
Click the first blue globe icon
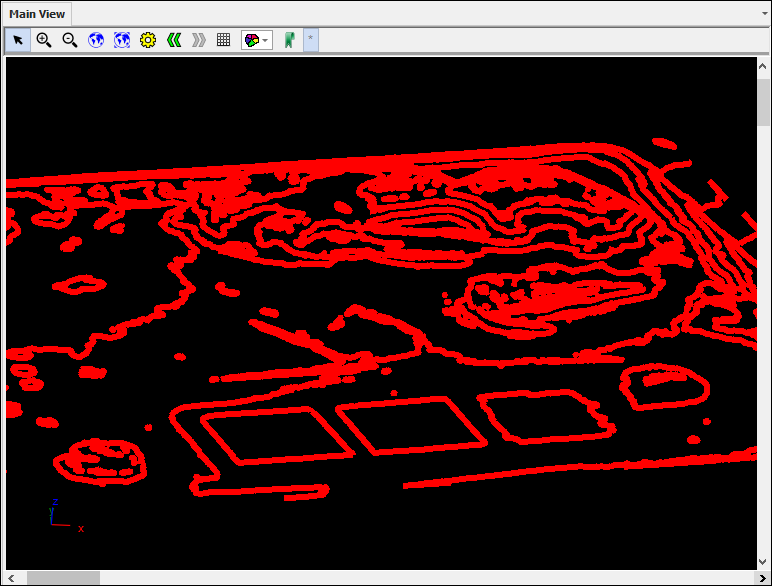(x=96, y=40)
